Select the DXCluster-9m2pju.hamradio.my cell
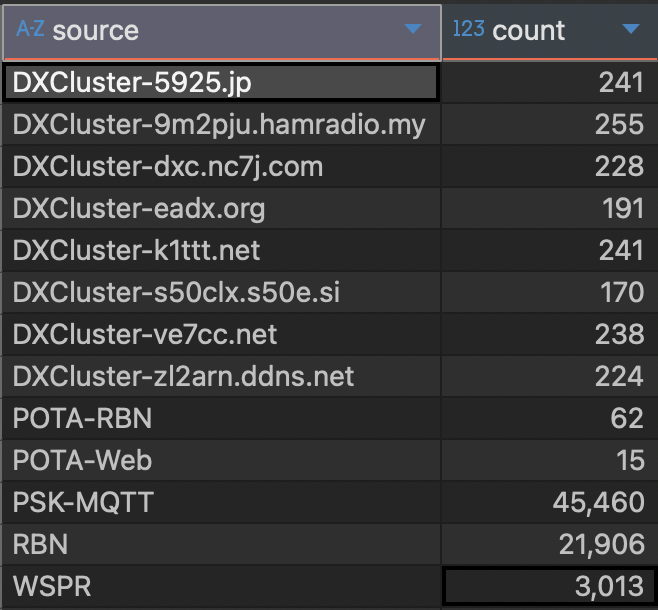This screenshot has width=658, height=610. tap(221, 124)
